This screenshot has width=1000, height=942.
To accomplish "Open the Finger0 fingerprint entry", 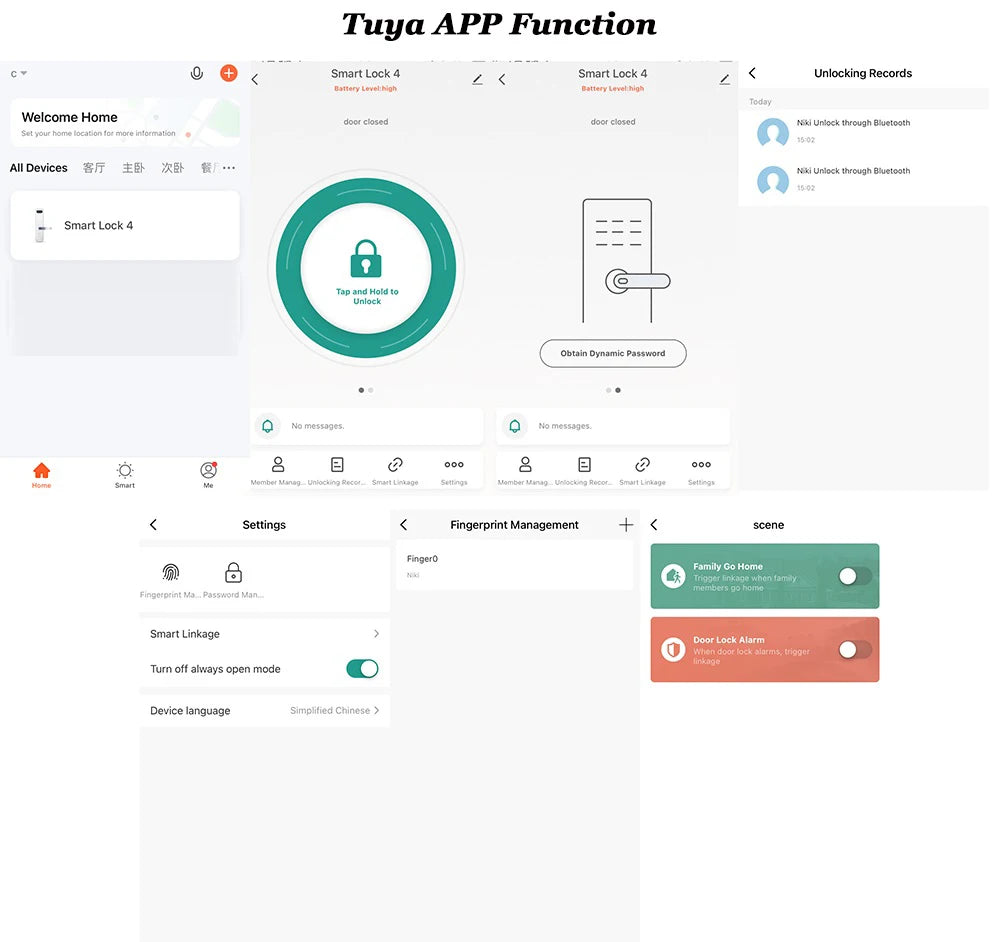I will click(x=515, y=566).
